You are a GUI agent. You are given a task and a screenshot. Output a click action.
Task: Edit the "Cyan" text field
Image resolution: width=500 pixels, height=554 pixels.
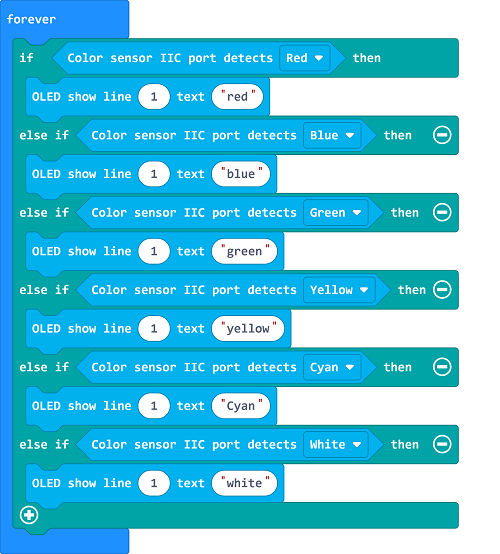coord(241,406)
